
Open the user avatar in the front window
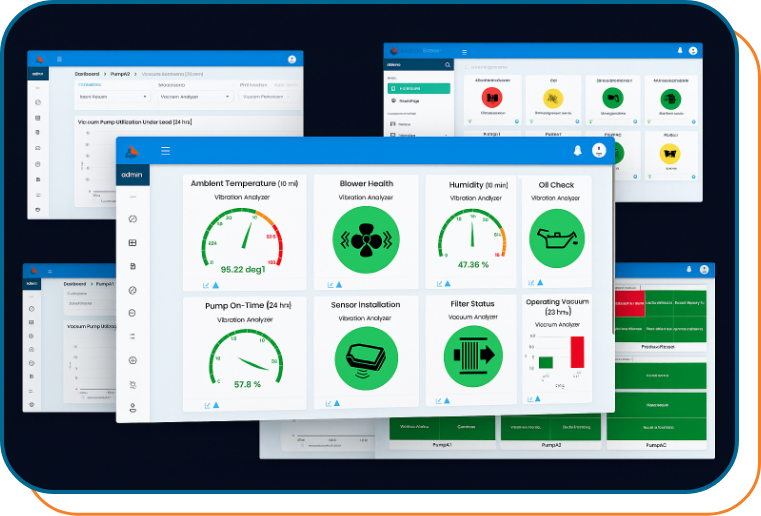tap(599, 150)
